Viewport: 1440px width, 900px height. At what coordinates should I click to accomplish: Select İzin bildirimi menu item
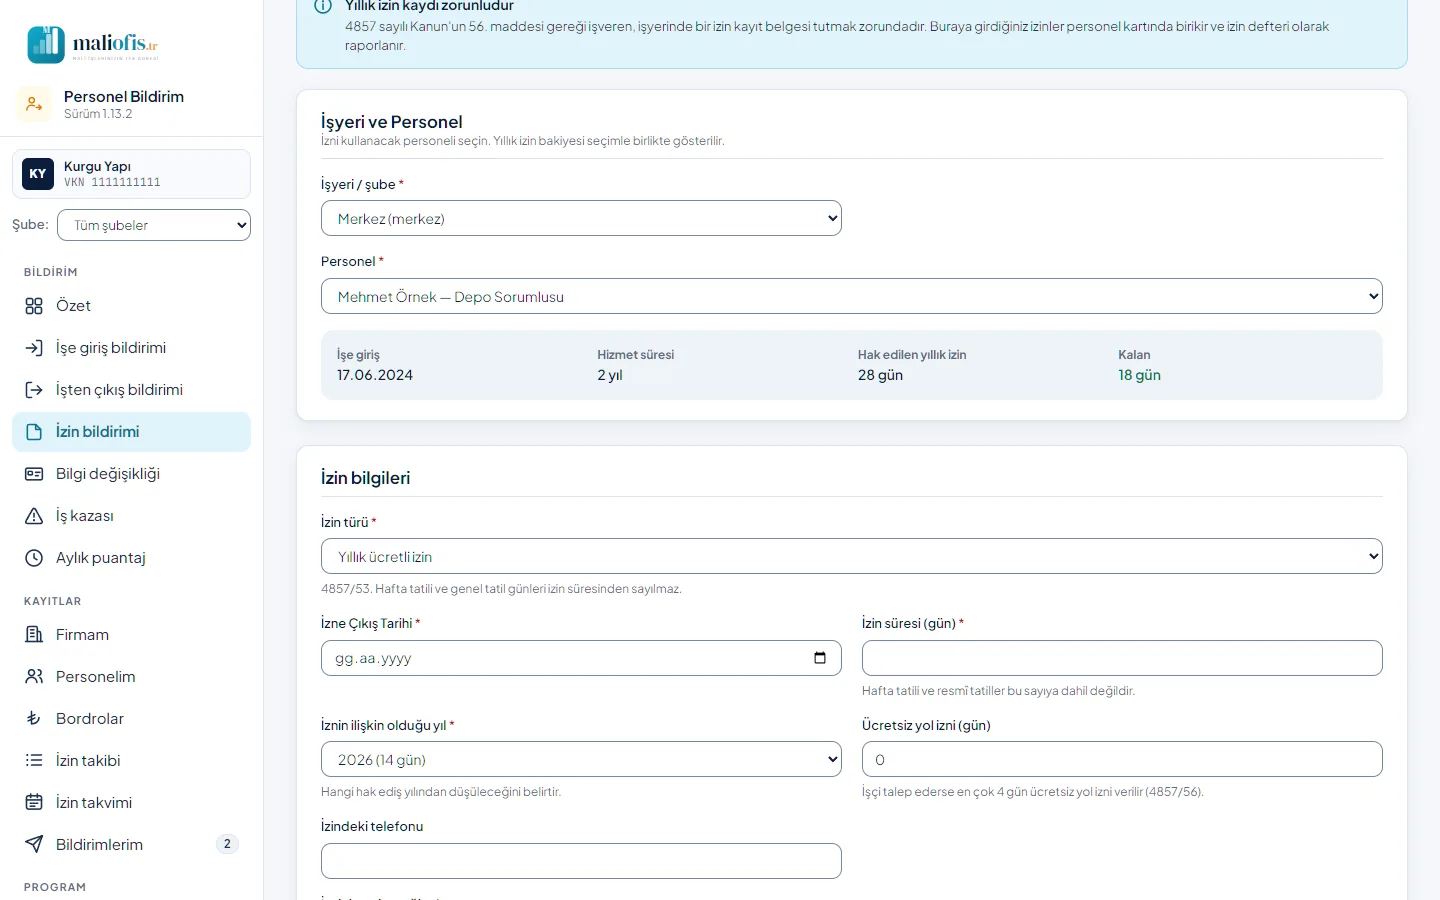coord(131,432)
